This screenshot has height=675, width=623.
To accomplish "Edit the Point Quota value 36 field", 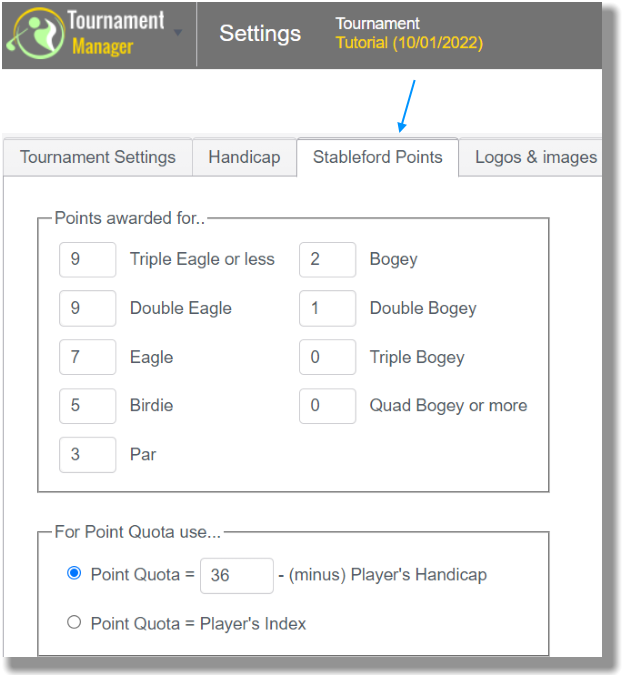I will point(237,576).
